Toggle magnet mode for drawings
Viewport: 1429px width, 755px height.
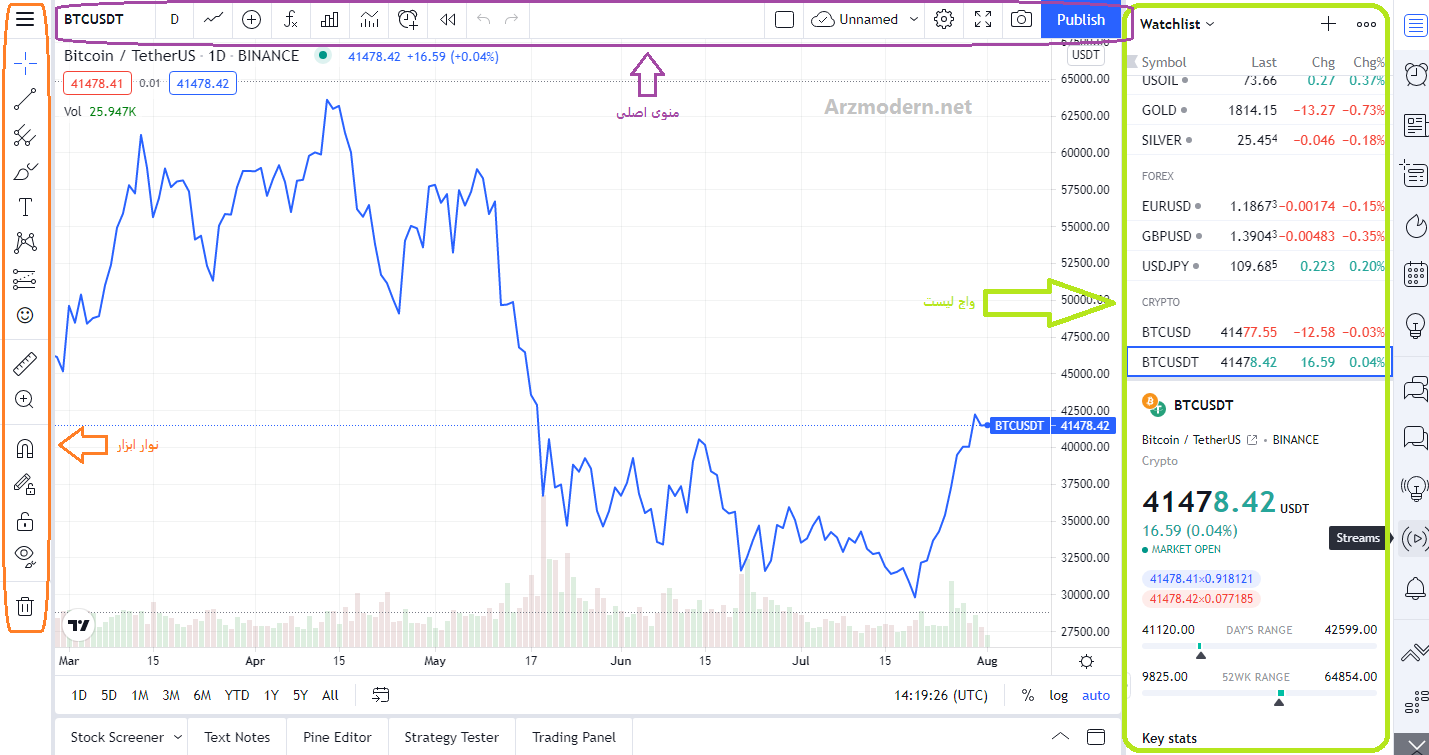[25, 449]
